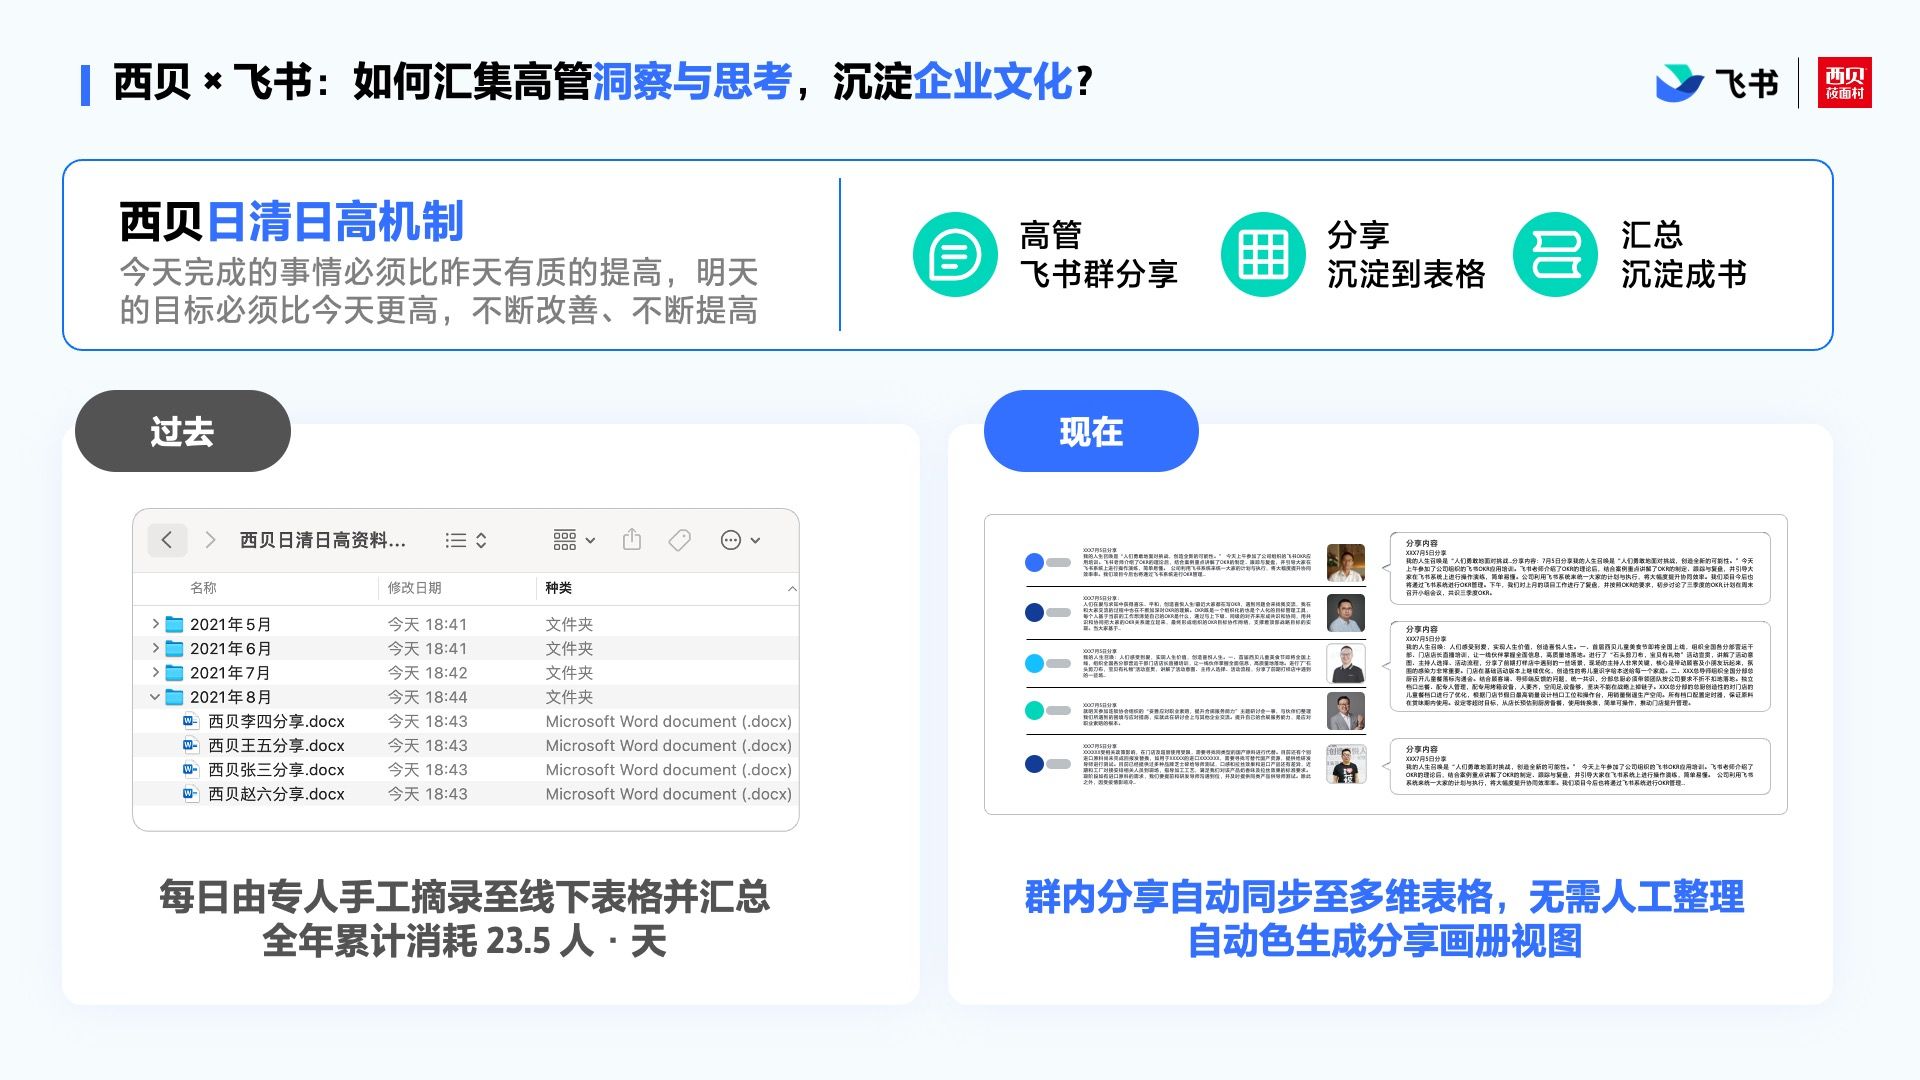Open the group-by grid dropdown
The width and height of the screenshot is (1920, 1080).
click(574, 540)
